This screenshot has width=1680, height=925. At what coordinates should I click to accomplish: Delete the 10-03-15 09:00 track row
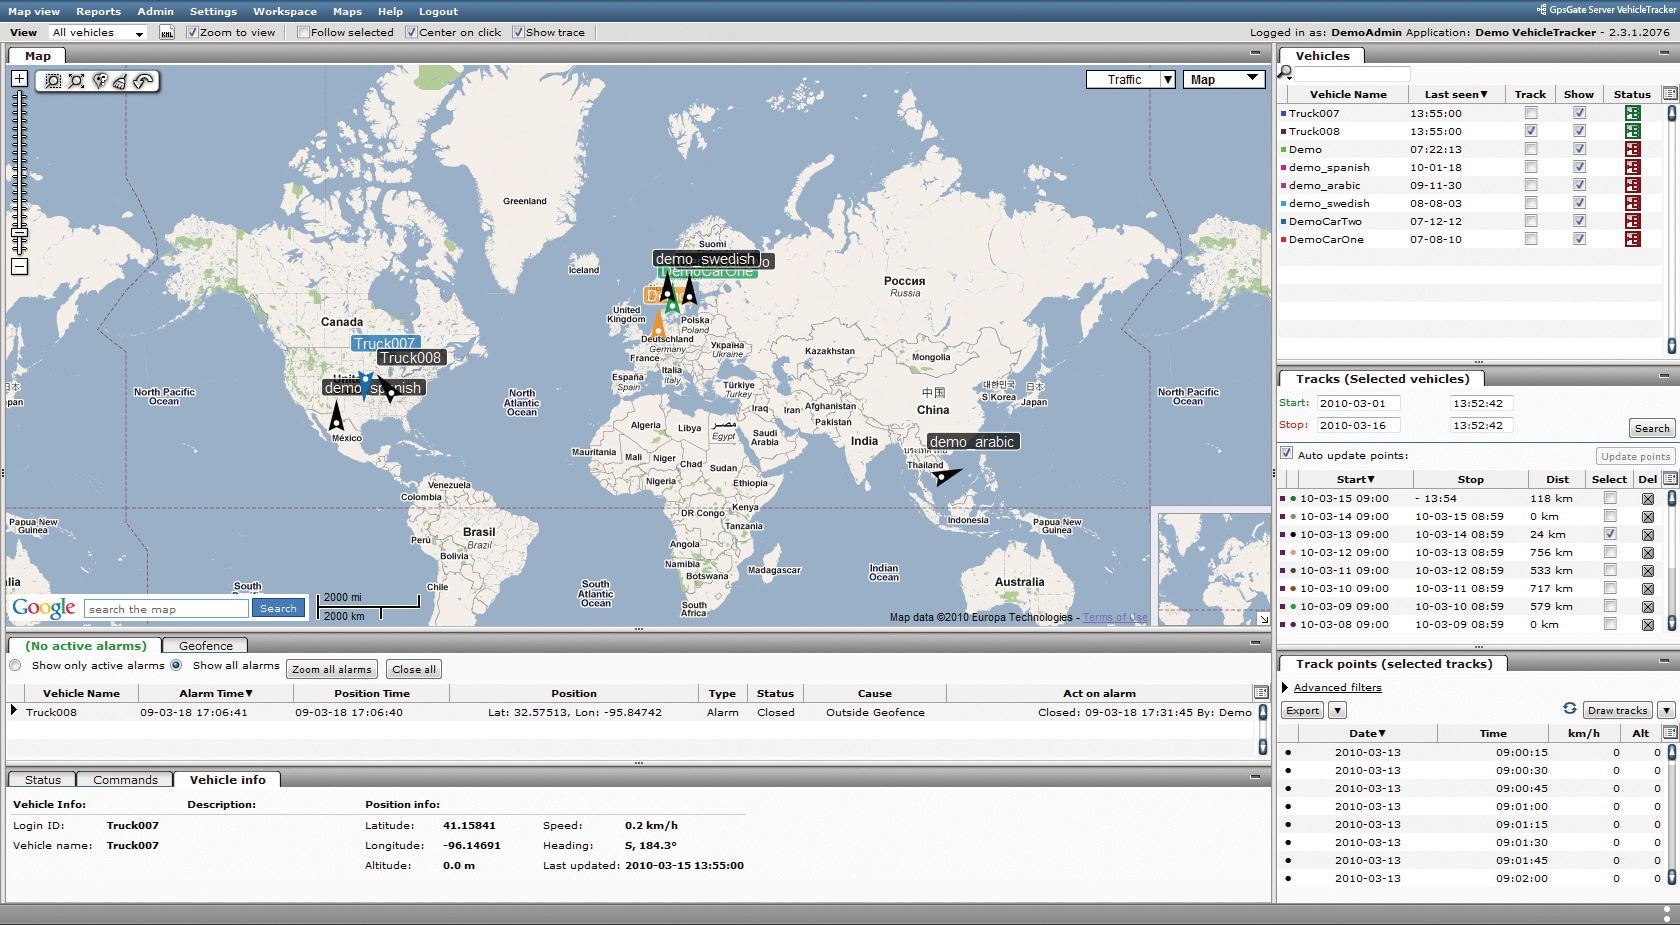coord(1647,499)
